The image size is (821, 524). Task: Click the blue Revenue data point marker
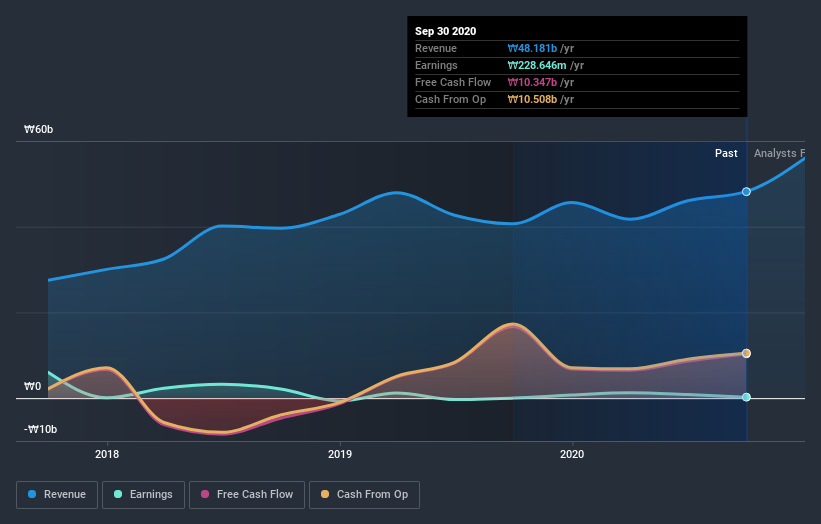746,192
